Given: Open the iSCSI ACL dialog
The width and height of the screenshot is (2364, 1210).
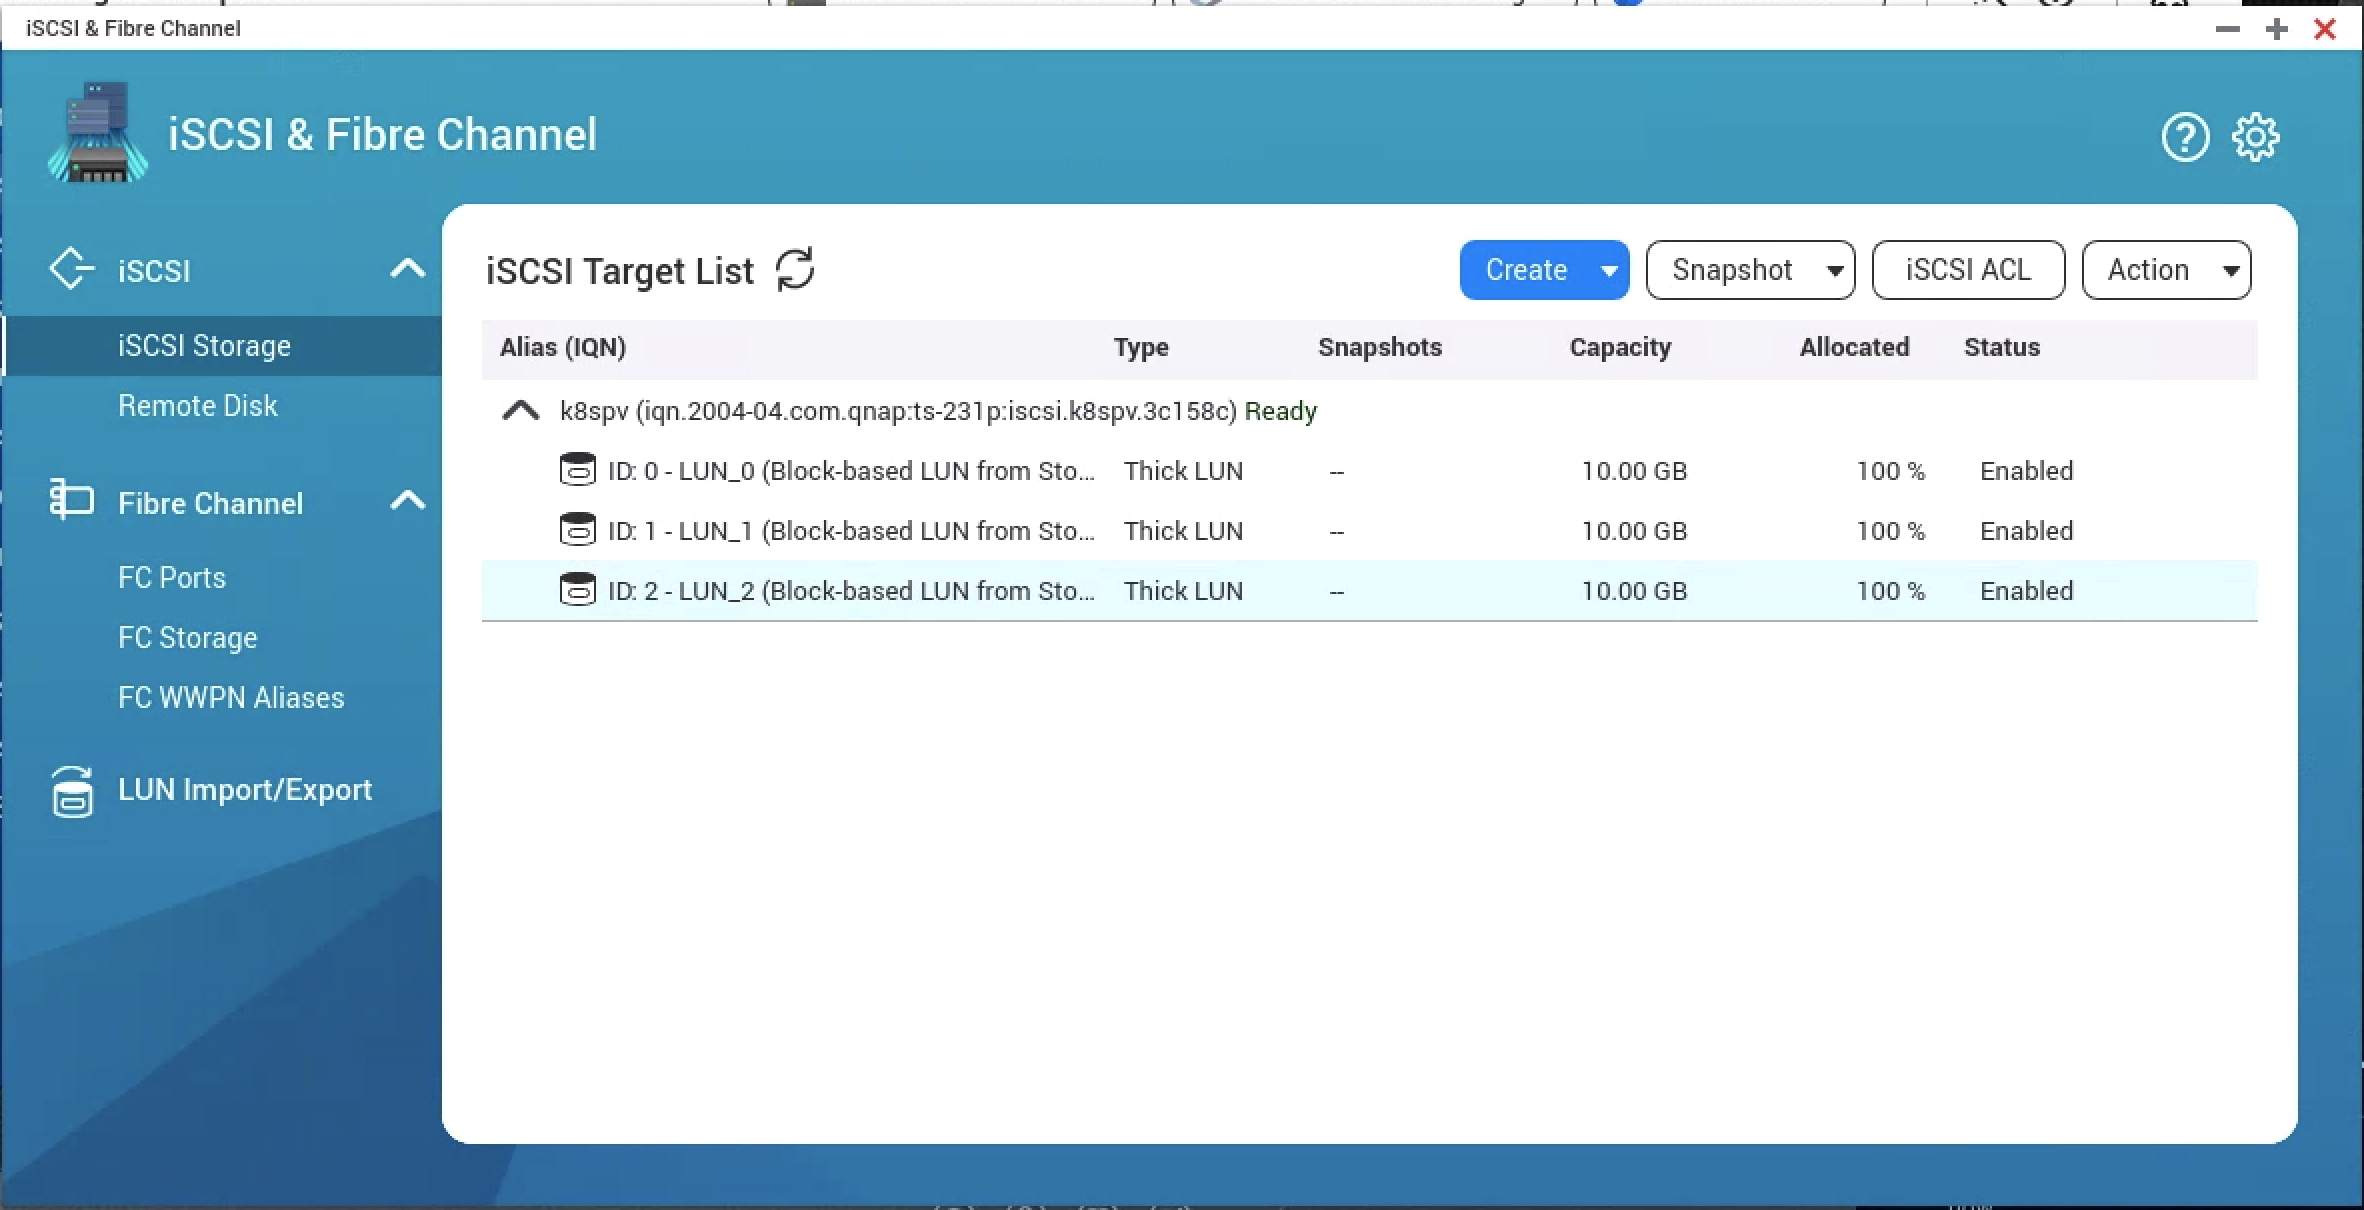Looking at the screenshot, I should point(1968,270).
